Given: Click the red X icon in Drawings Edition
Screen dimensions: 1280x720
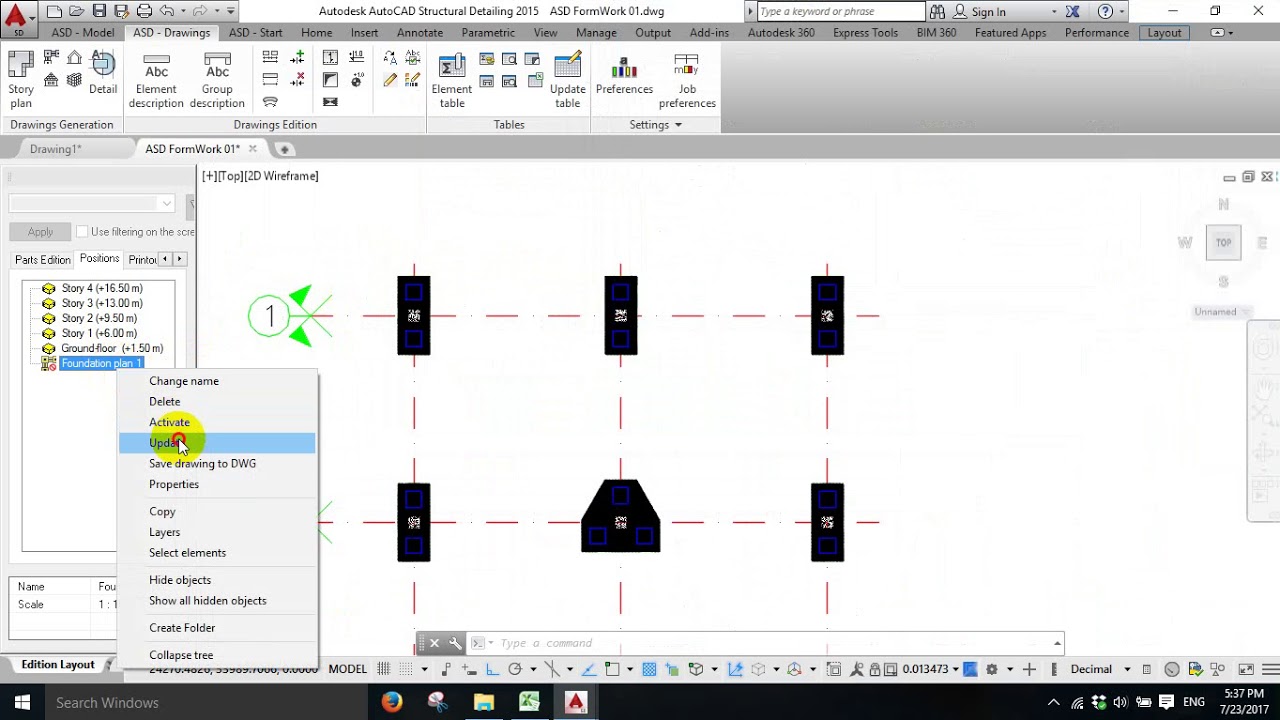Looking at the screenshot, I should click(x=298, y=81).
